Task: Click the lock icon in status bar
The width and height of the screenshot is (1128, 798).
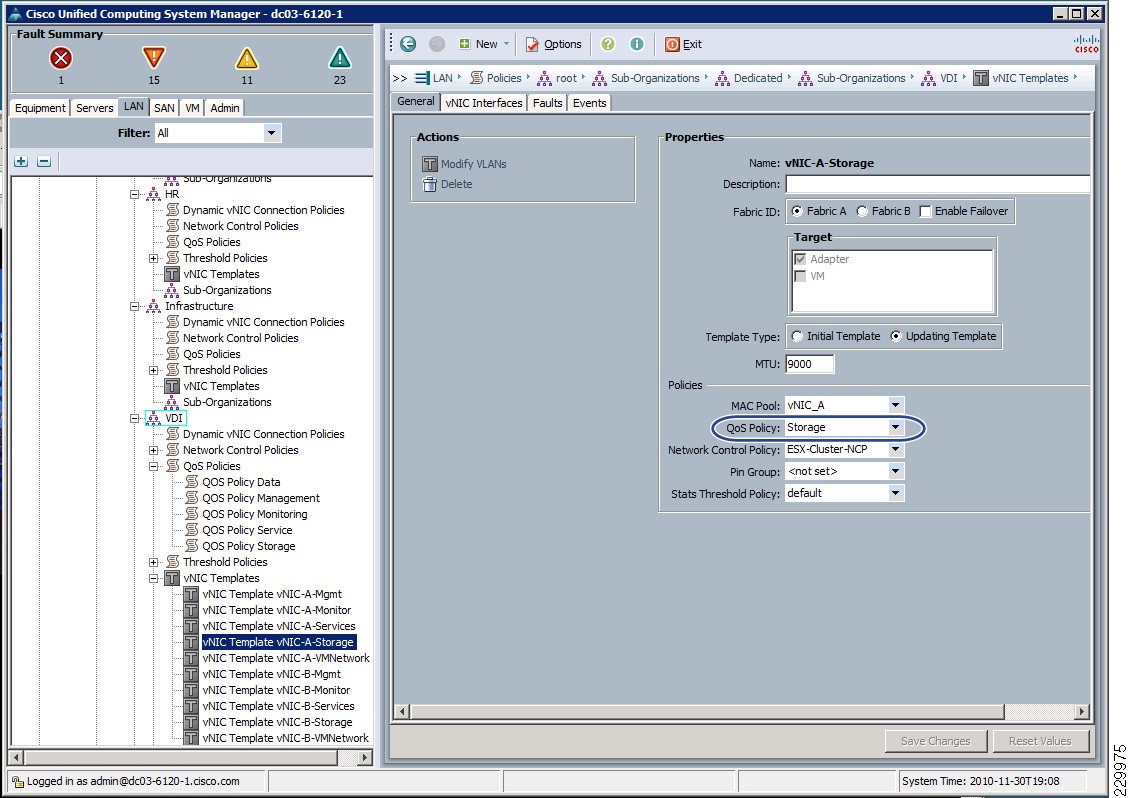Action: coord(18,781)
